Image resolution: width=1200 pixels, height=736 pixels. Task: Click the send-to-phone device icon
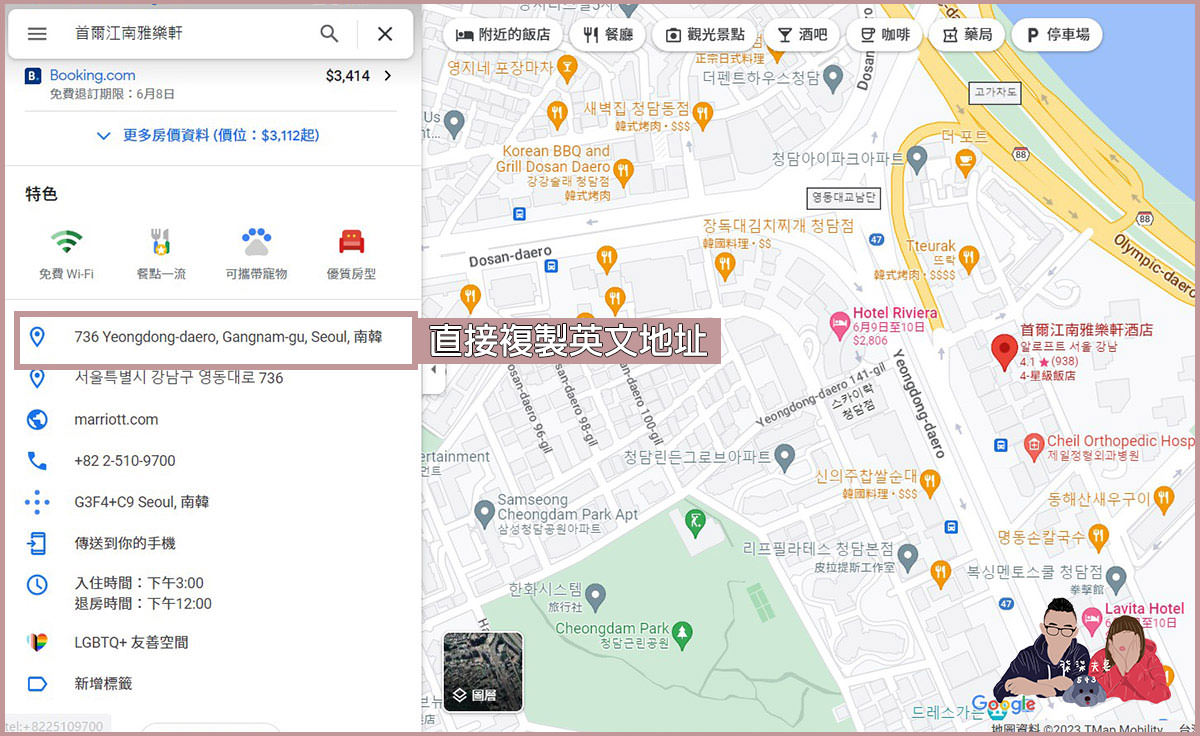[37, 543]
